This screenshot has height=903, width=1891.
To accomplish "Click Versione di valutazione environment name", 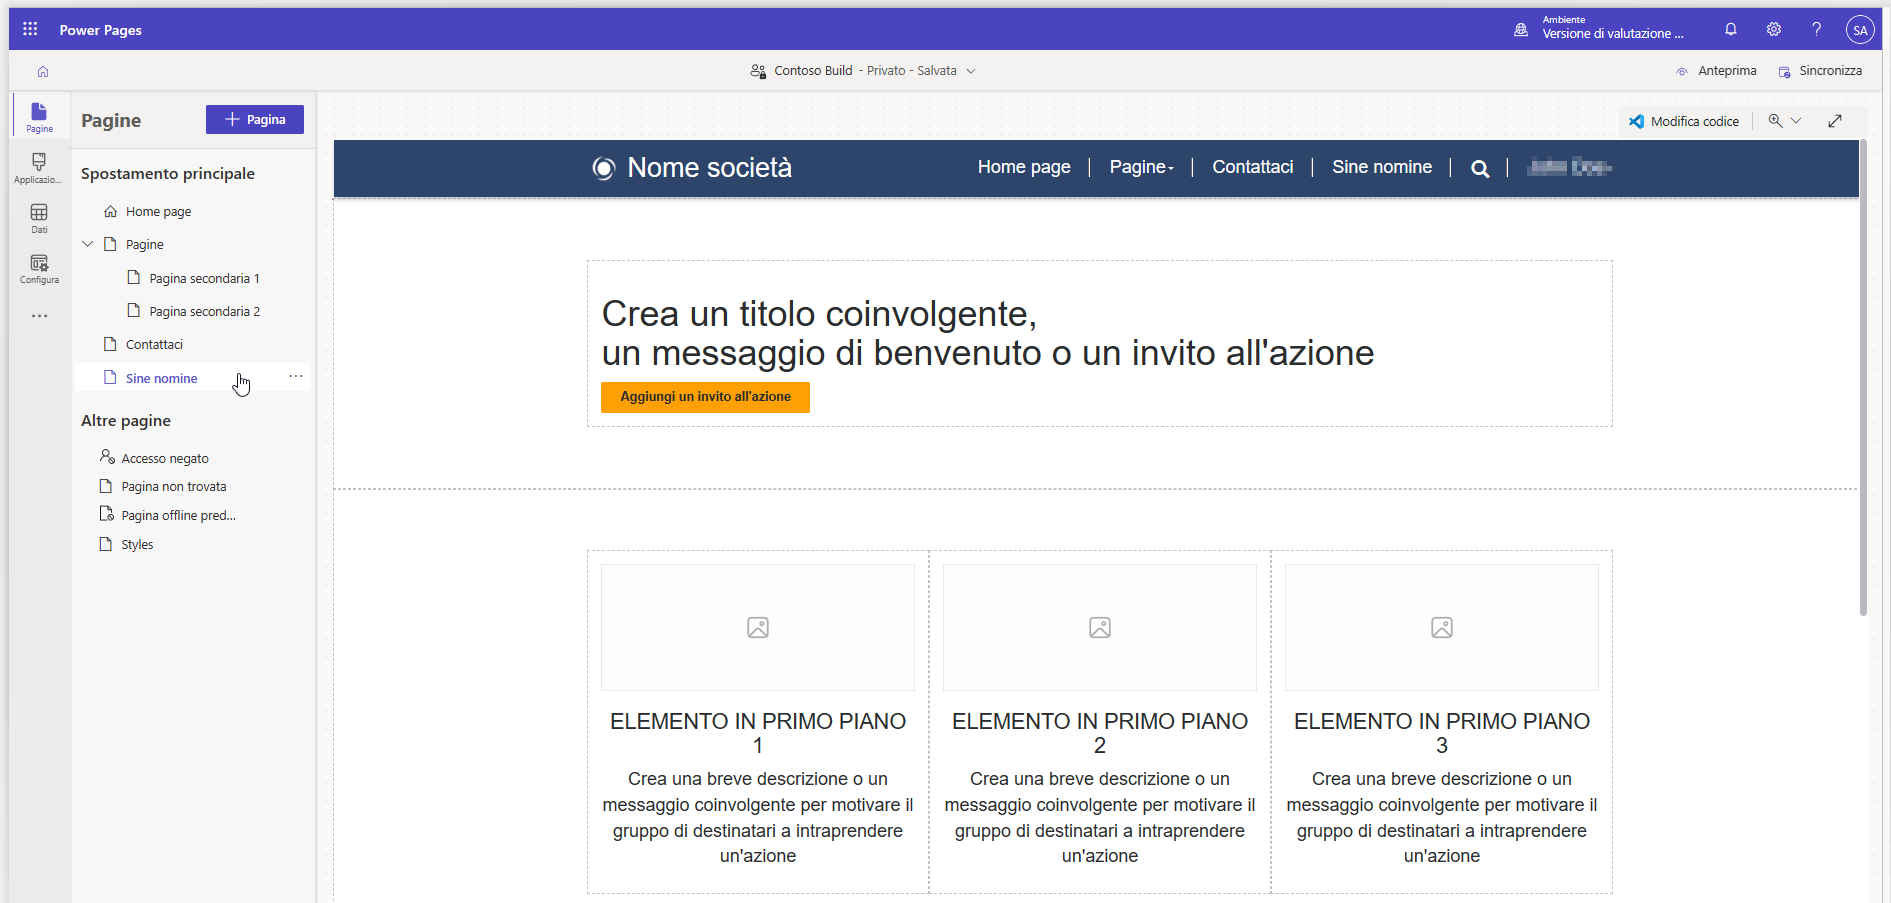I will pyautogui.click(x=1612, y=34).
